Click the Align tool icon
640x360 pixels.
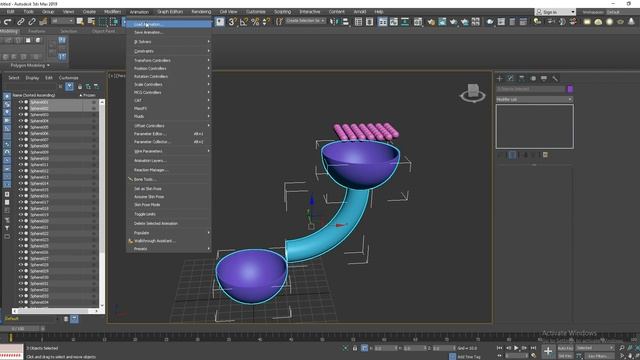[x=345, y=22]
